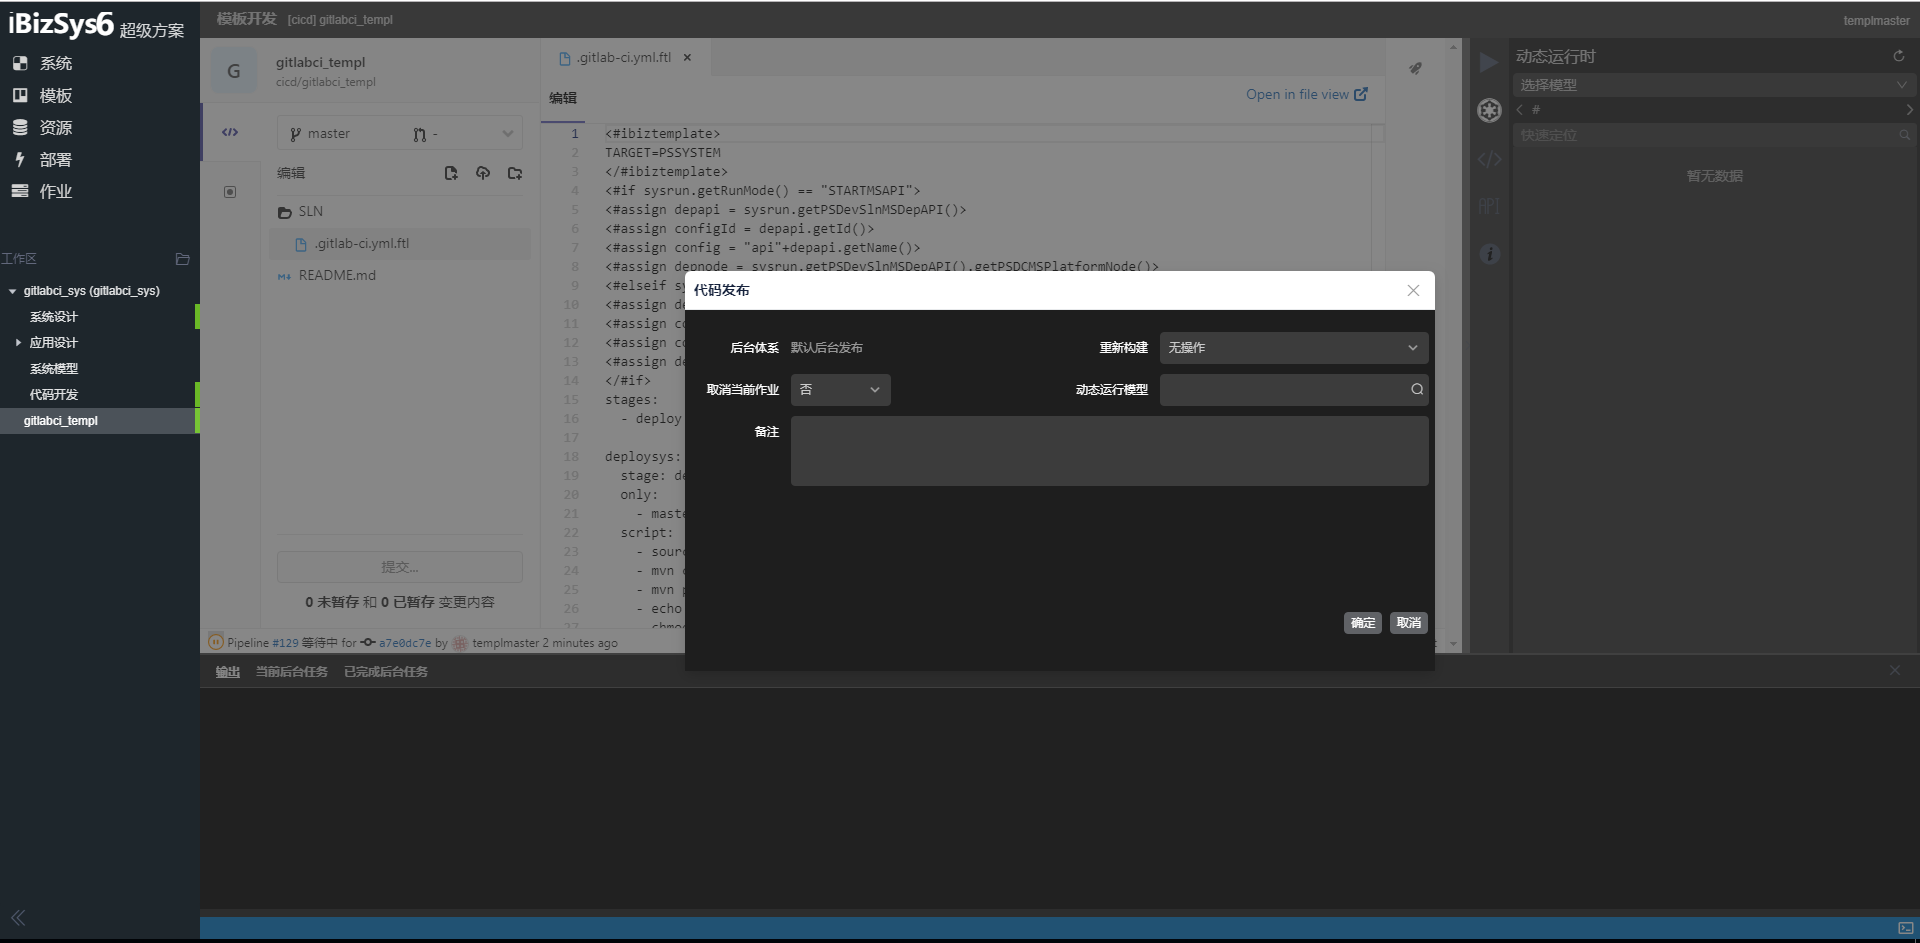The width and height of the screenshot is (1920, 943).
Task: Switch to the 当前后台任务 tab
Action: [291, 672]
